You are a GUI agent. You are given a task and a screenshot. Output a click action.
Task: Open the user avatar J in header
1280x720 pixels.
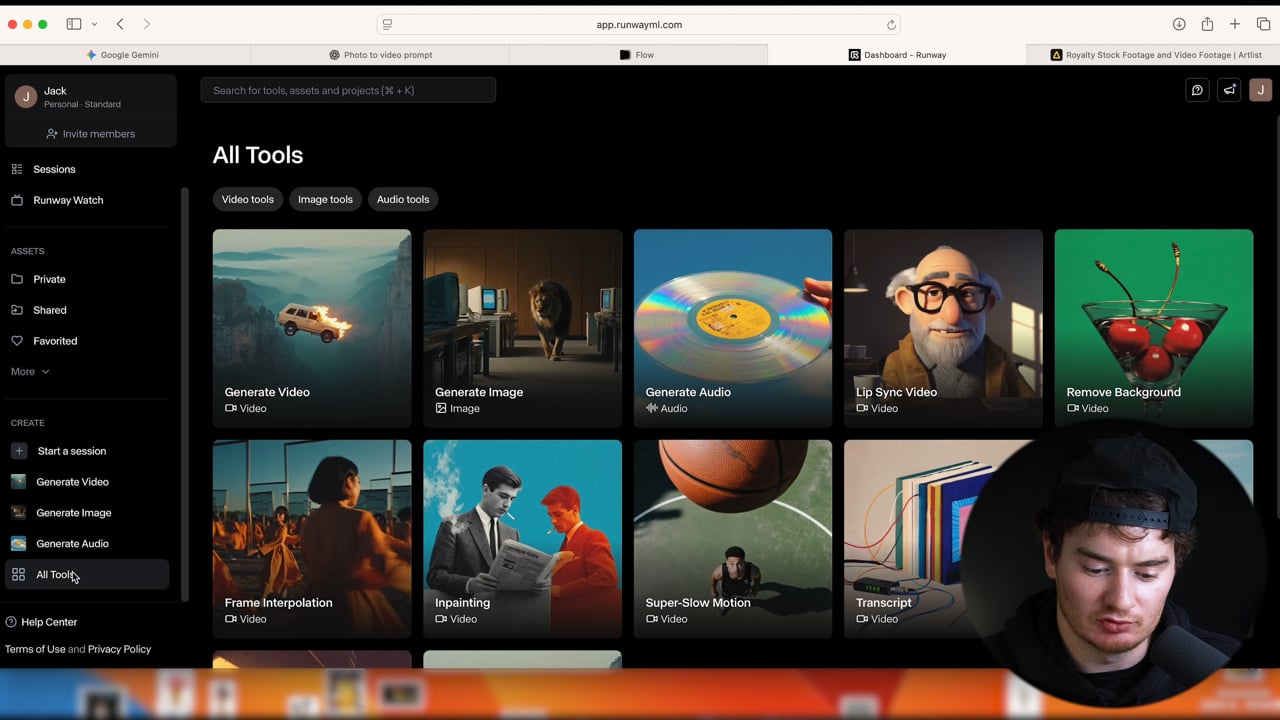tap(1260, 90)
